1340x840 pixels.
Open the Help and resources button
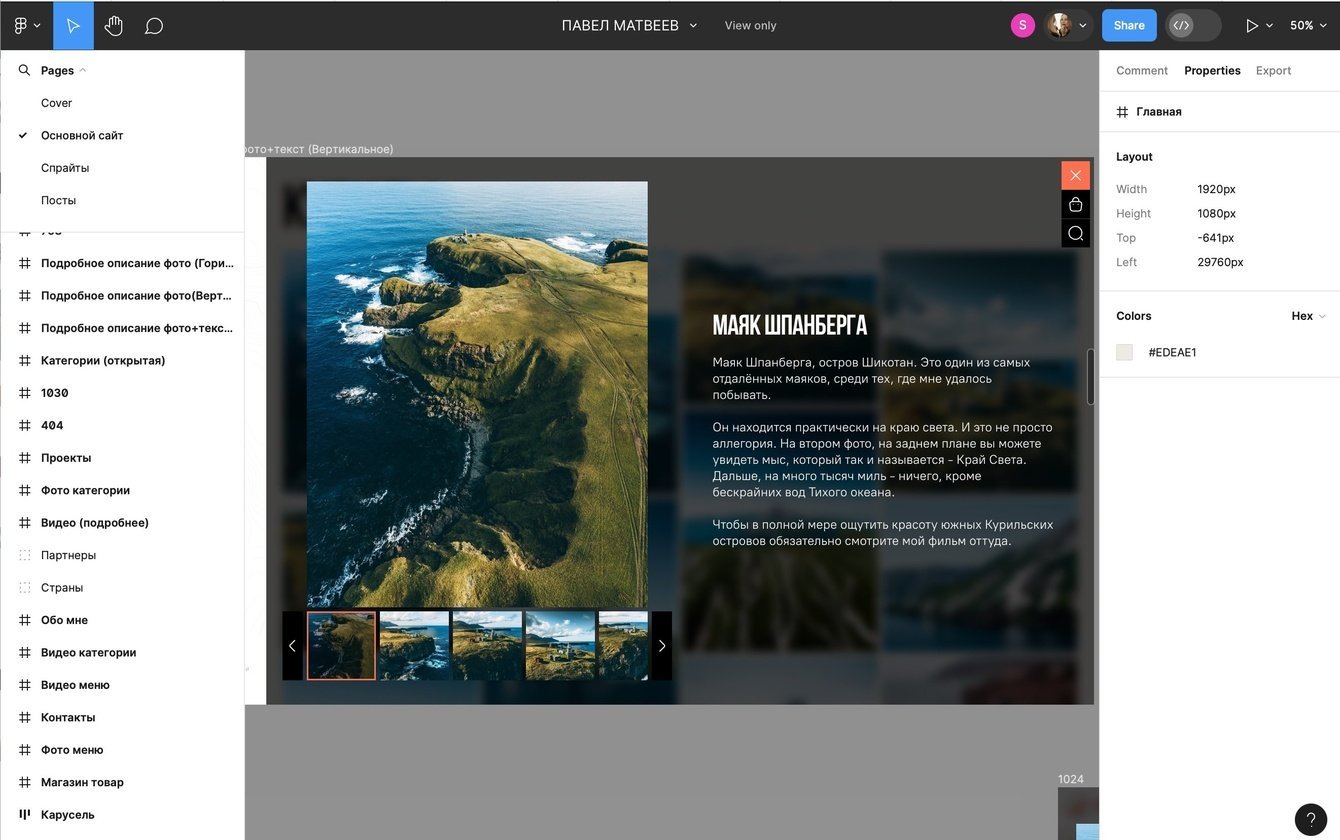(1311, 819)
